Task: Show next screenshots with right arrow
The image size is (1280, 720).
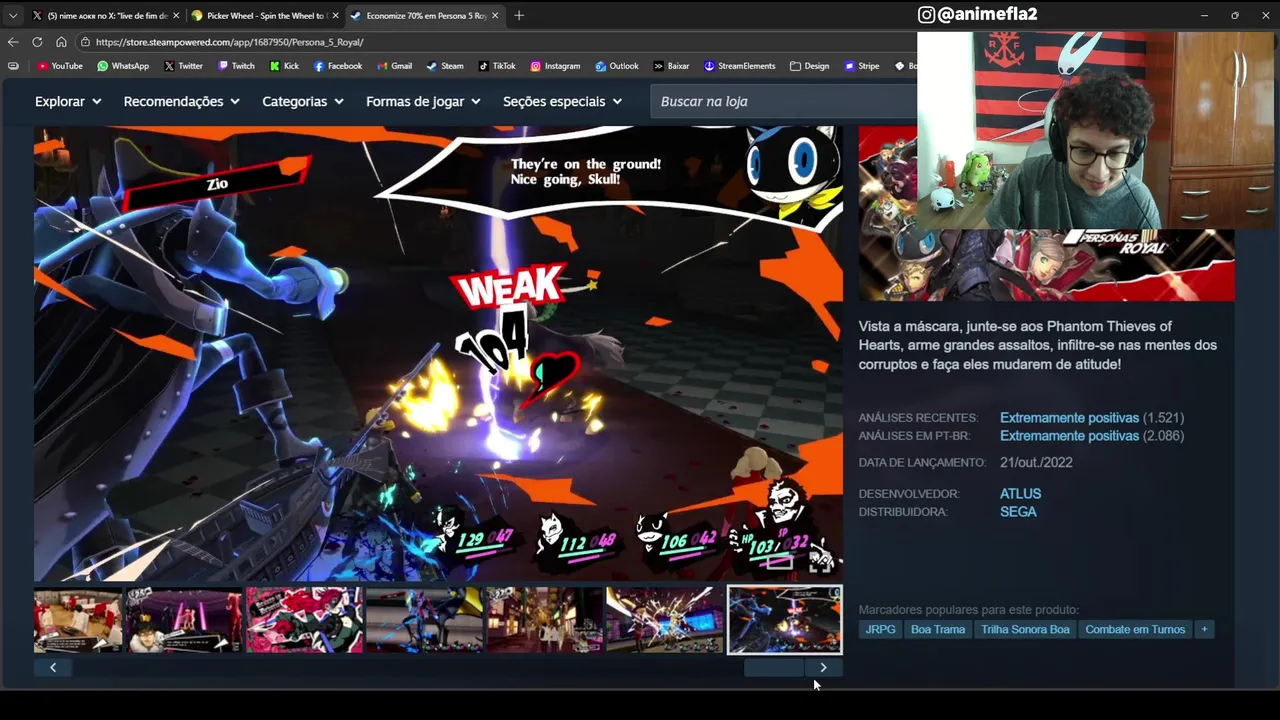Action: click(823, 667)
